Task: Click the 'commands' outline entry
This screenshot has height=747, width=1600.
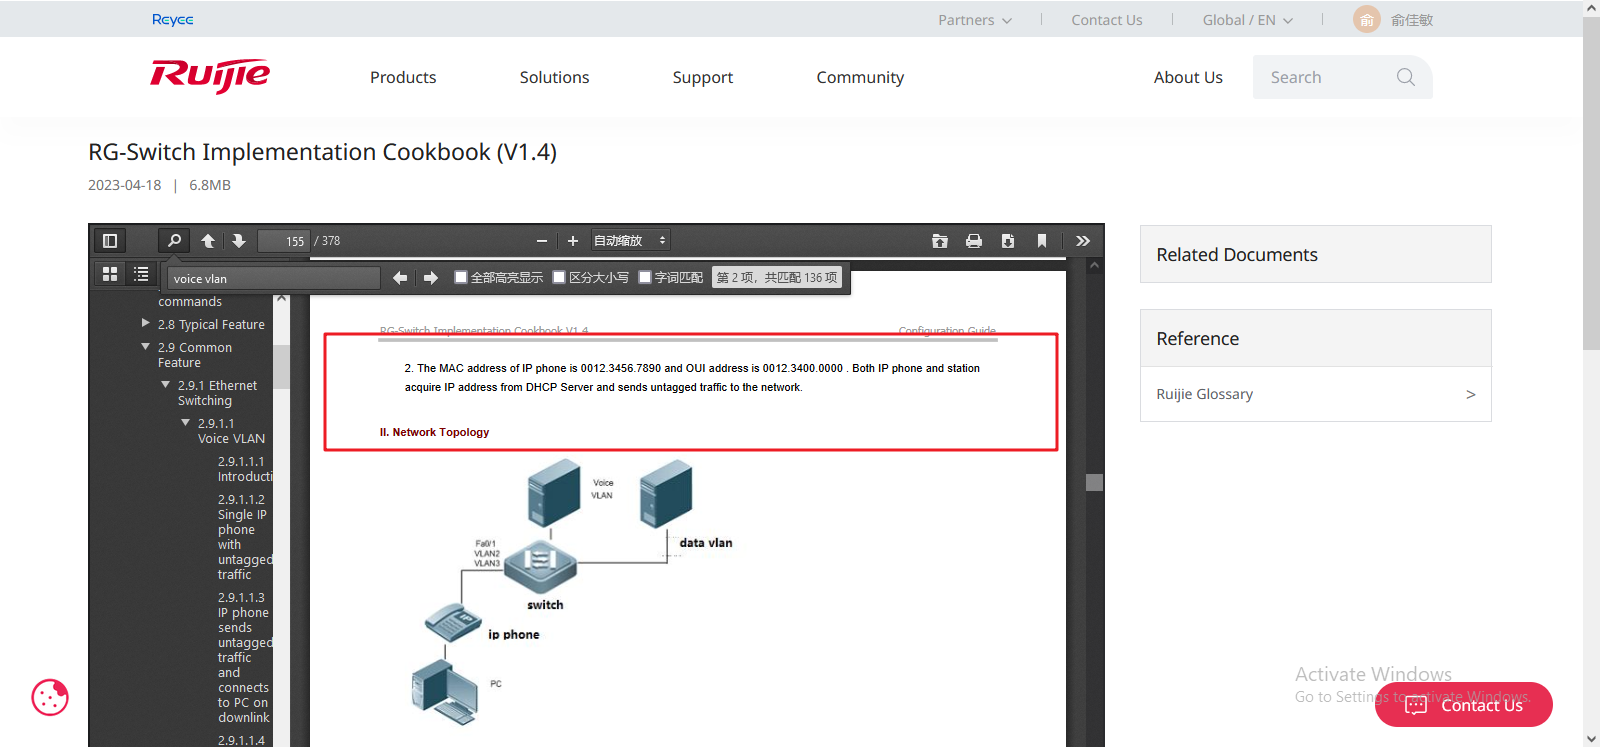Action: [190, 301]
